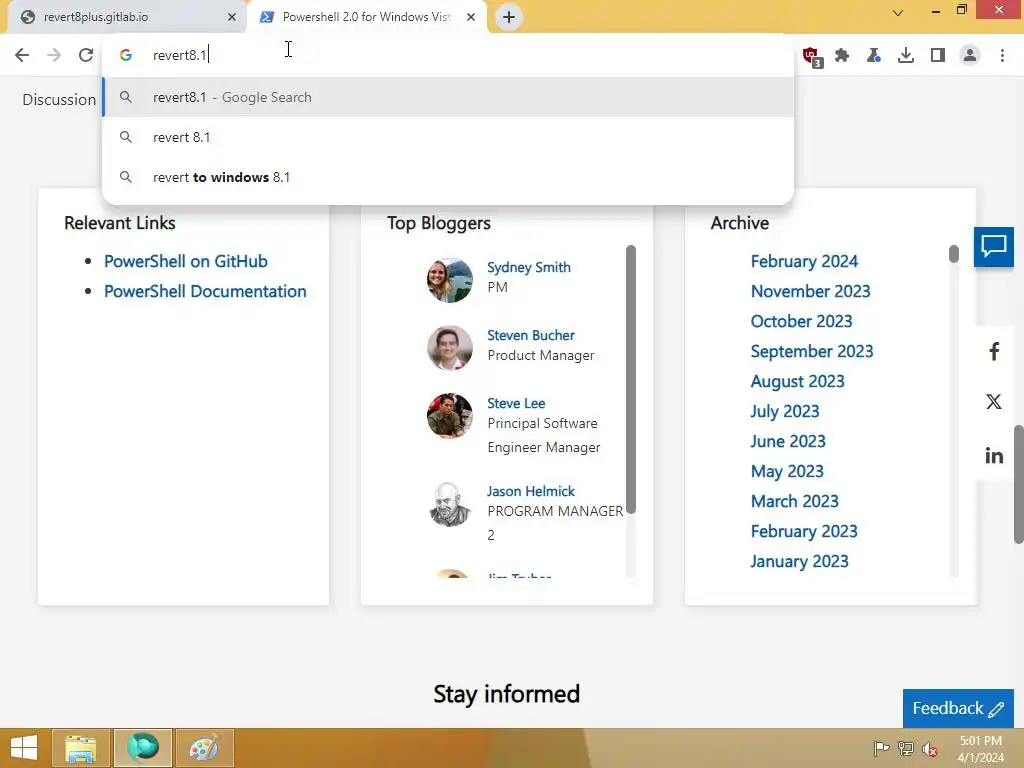The height and width of the screenshot is (768, 1024).
Task: Click the browser icon in taskbar
Action: [143, 748]
